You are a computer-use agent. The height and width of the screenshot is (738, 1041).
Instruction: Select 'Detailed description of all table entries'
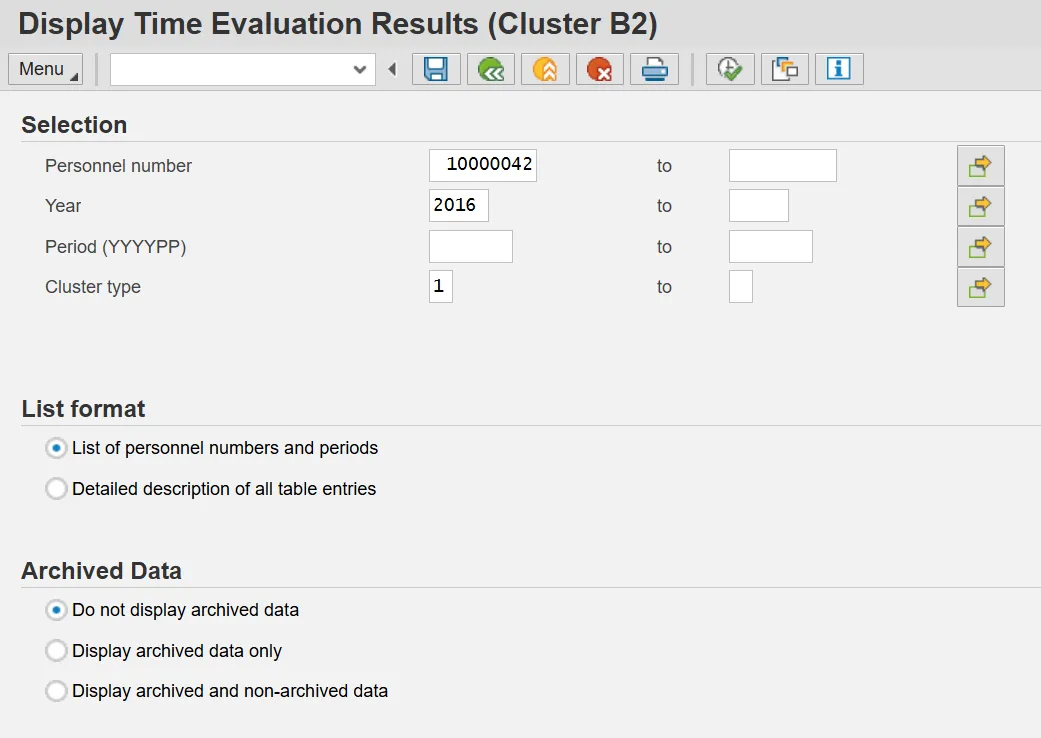coord(57,489)
